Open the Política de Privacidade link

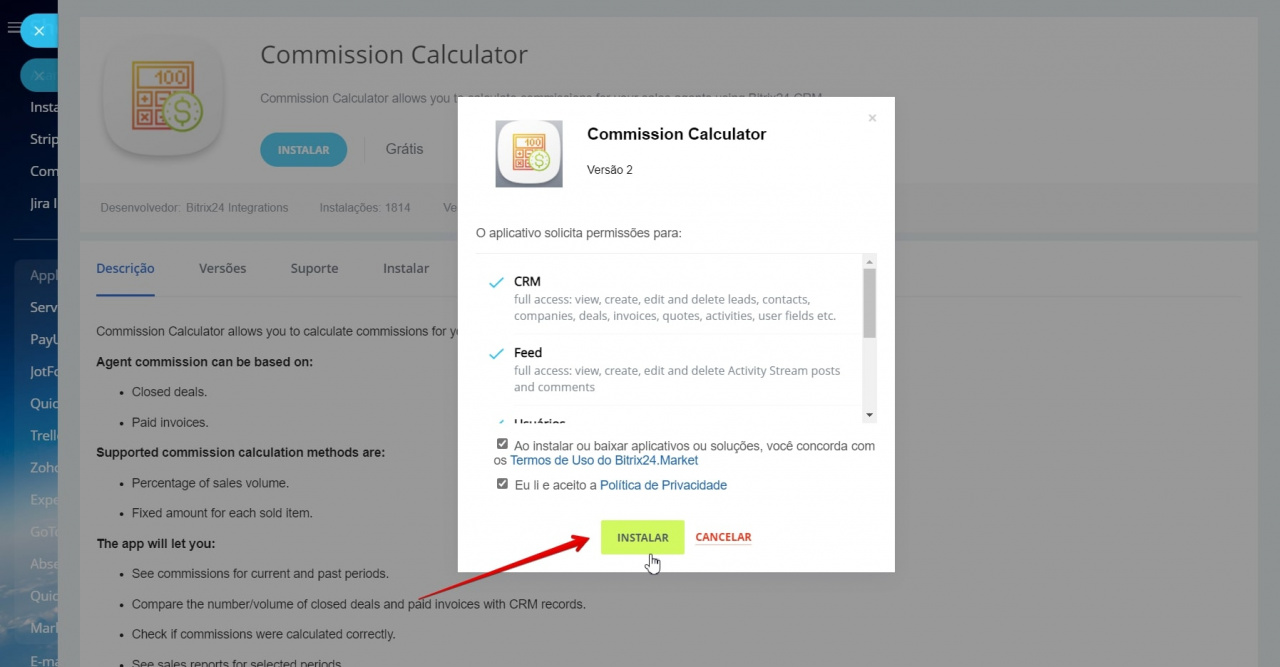coord(663,485)
